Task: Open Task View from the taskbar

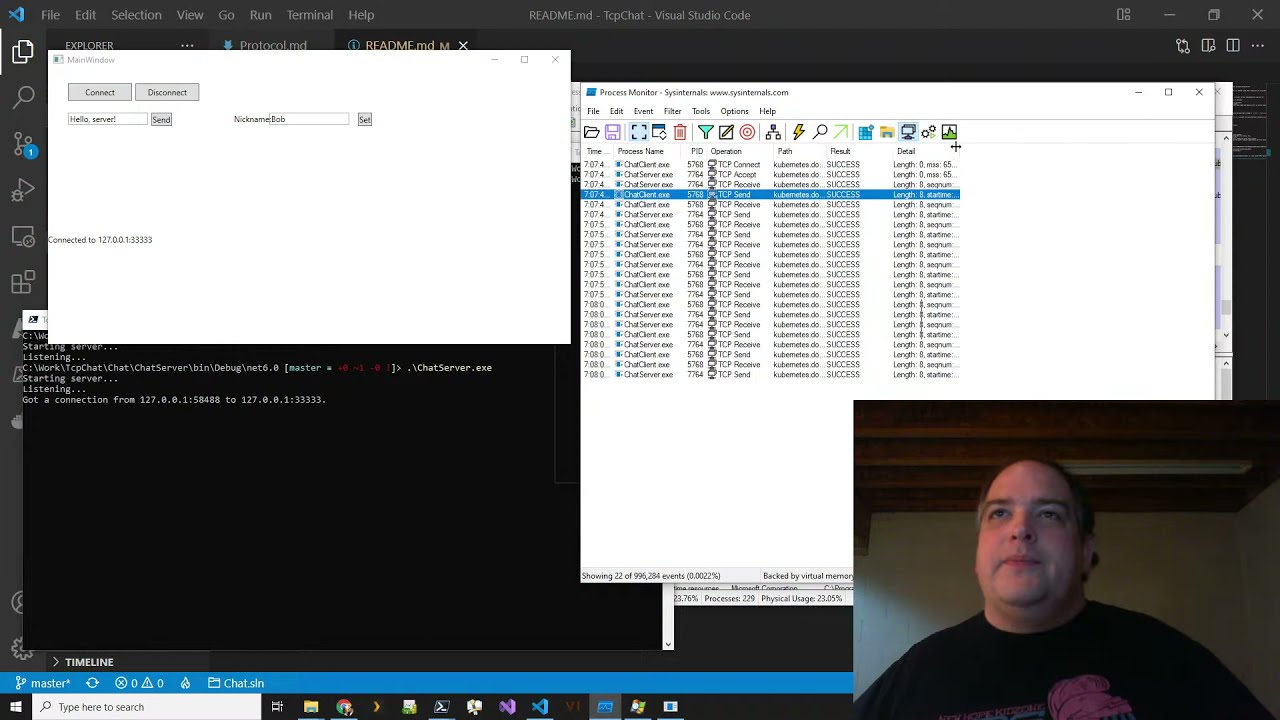Action: [277, 707]
